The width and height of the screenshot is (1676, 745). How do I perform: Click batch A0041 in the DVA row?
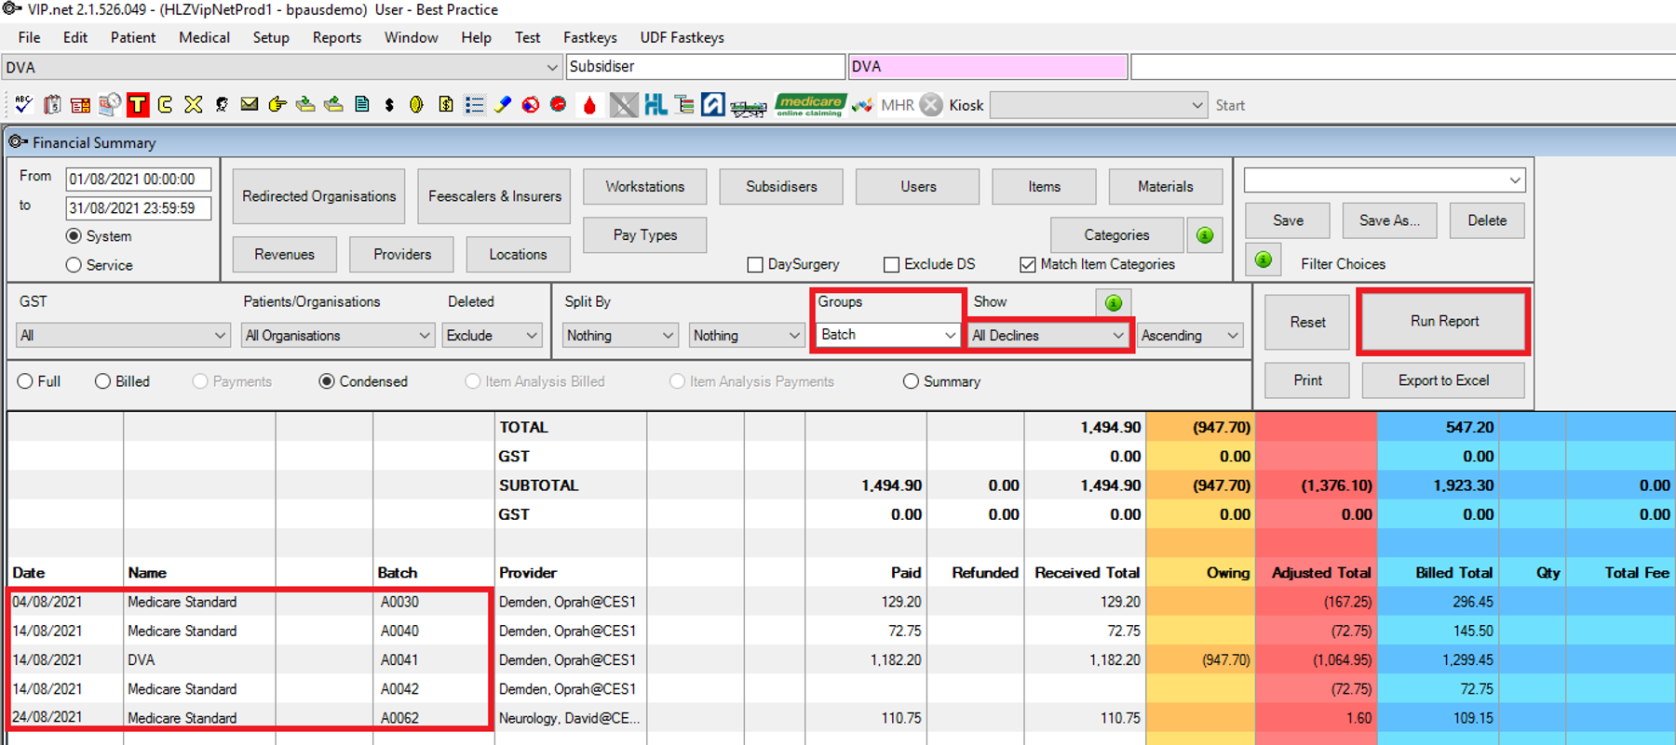(400, 660)
